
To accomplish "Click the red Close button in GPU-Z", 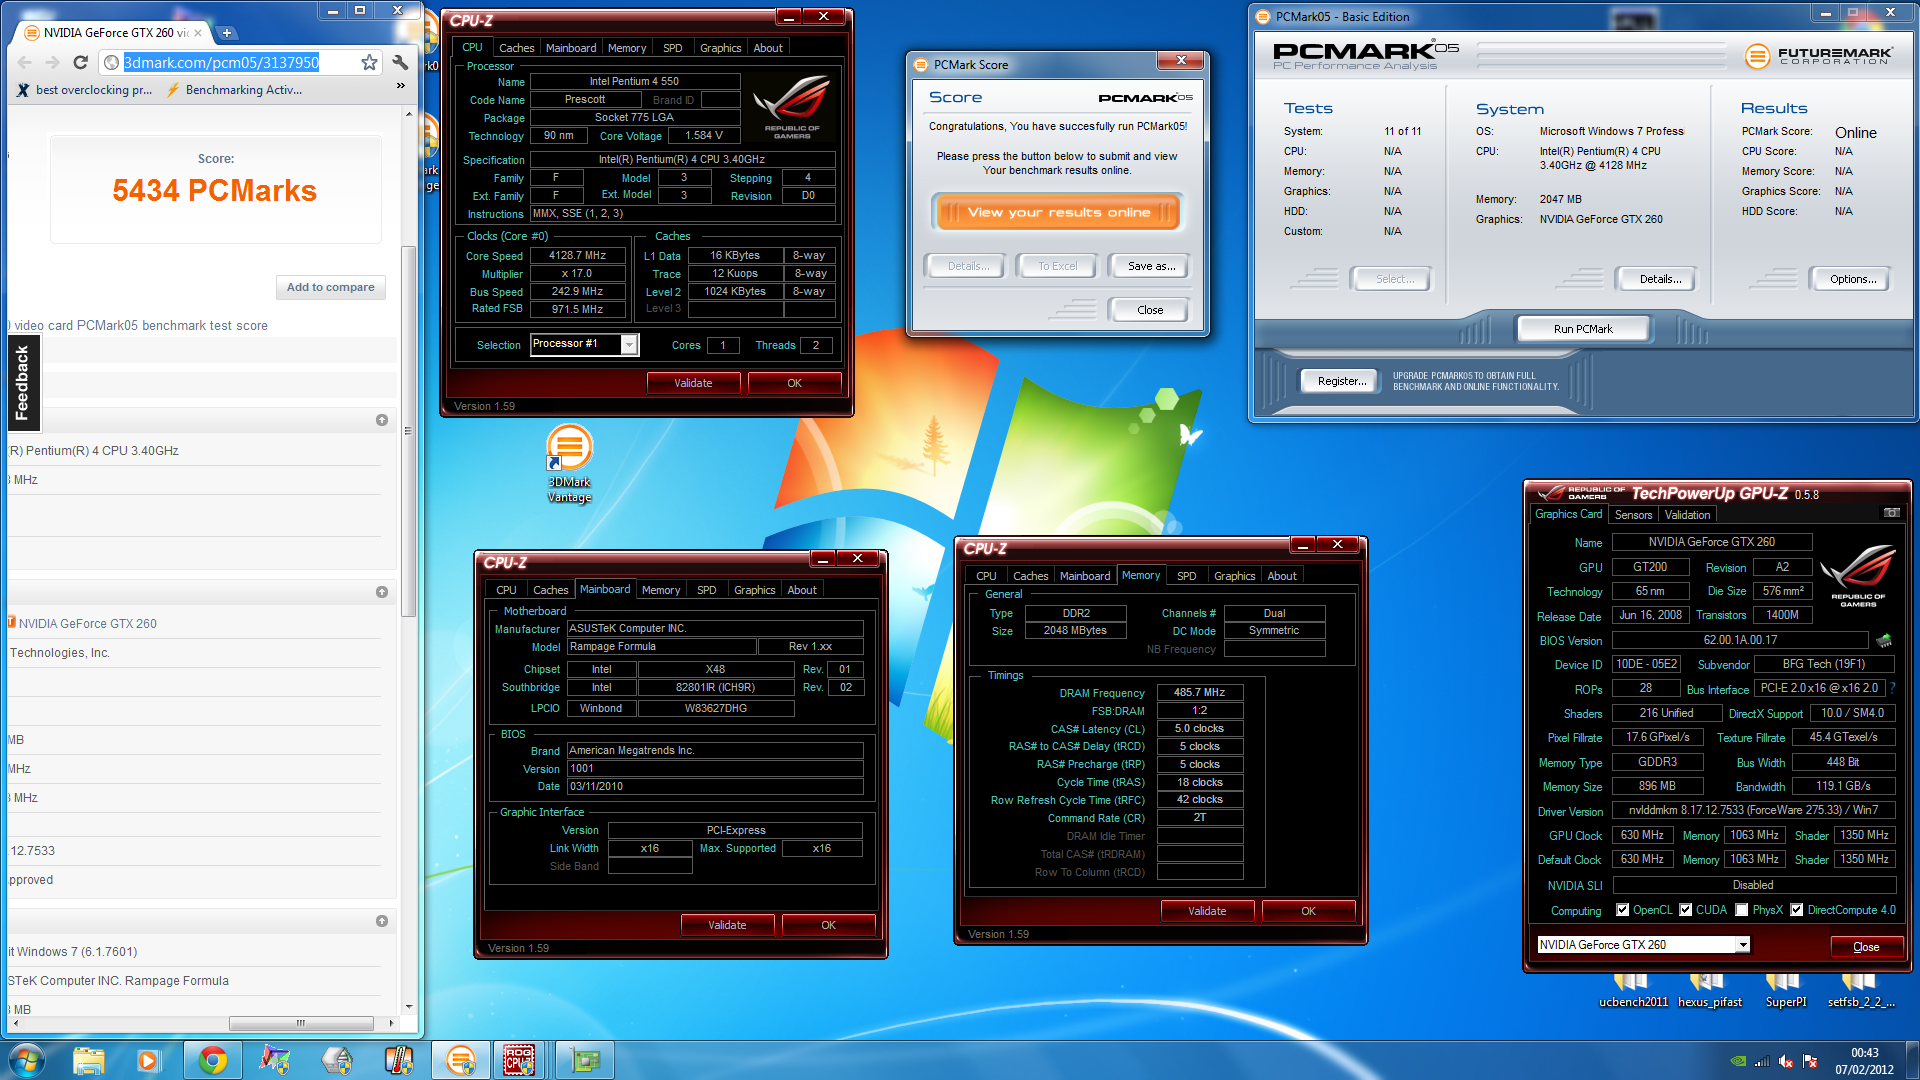I will pos(1866,947).
